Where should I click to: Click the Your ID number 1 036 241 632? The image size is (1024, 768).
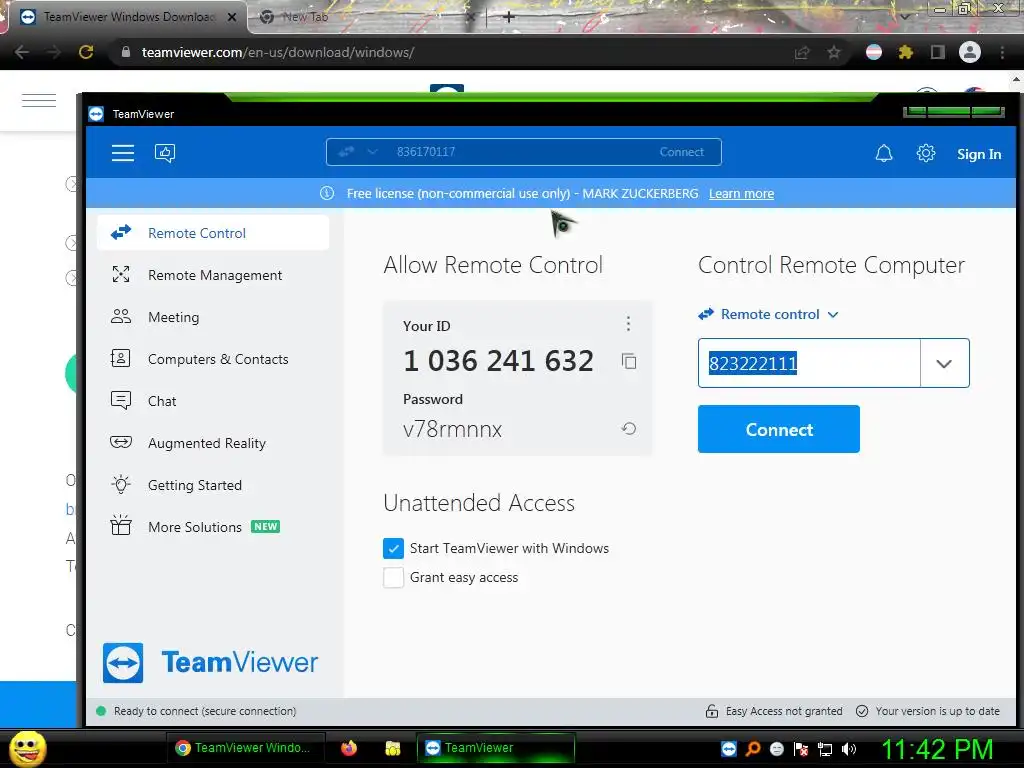point(498,360)
